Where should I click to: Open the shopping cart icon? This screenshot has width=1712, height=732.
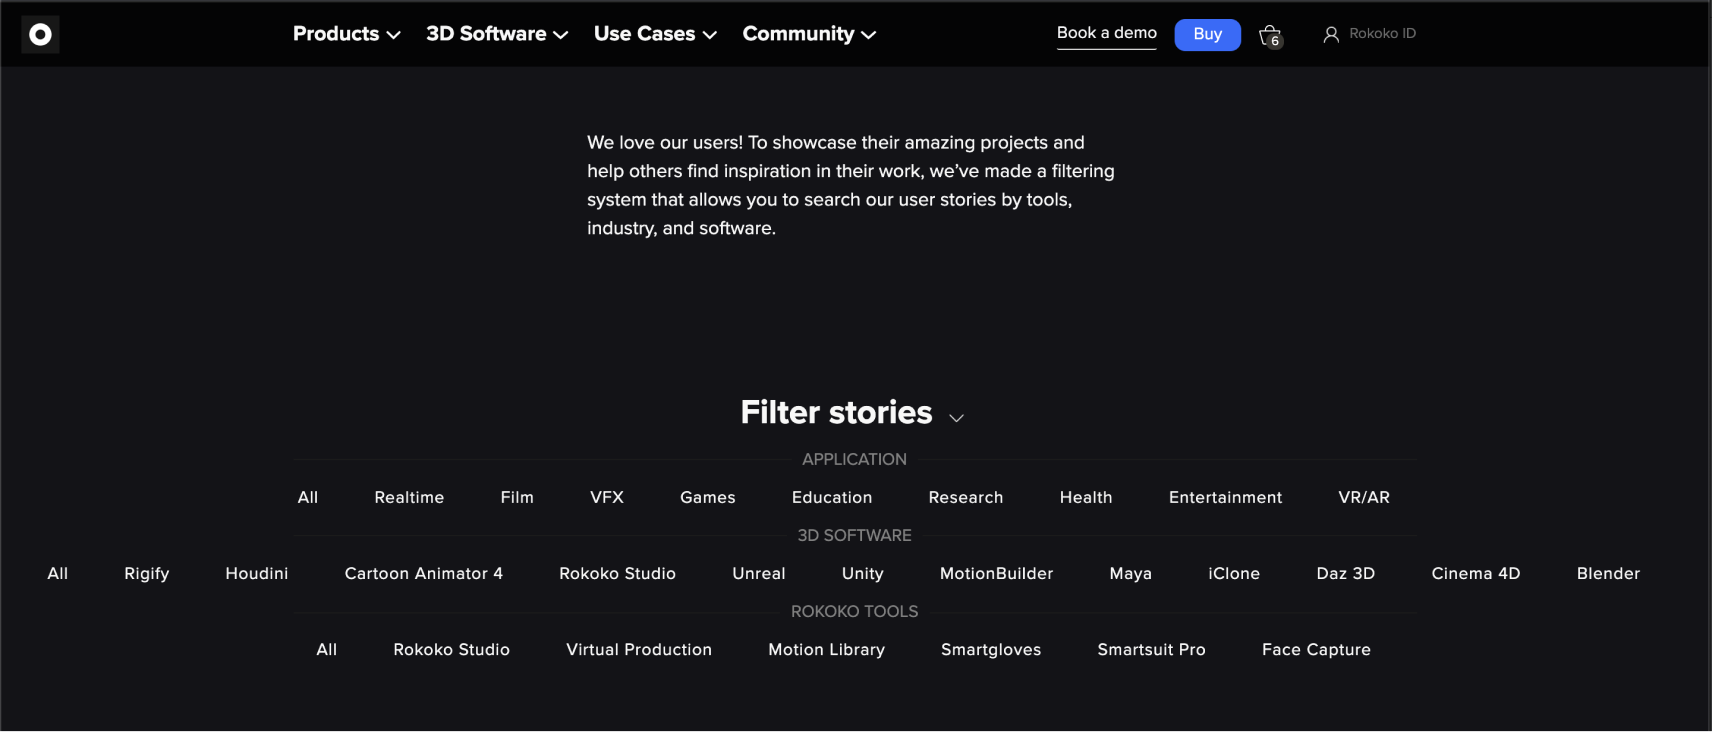coord(1270,36)
